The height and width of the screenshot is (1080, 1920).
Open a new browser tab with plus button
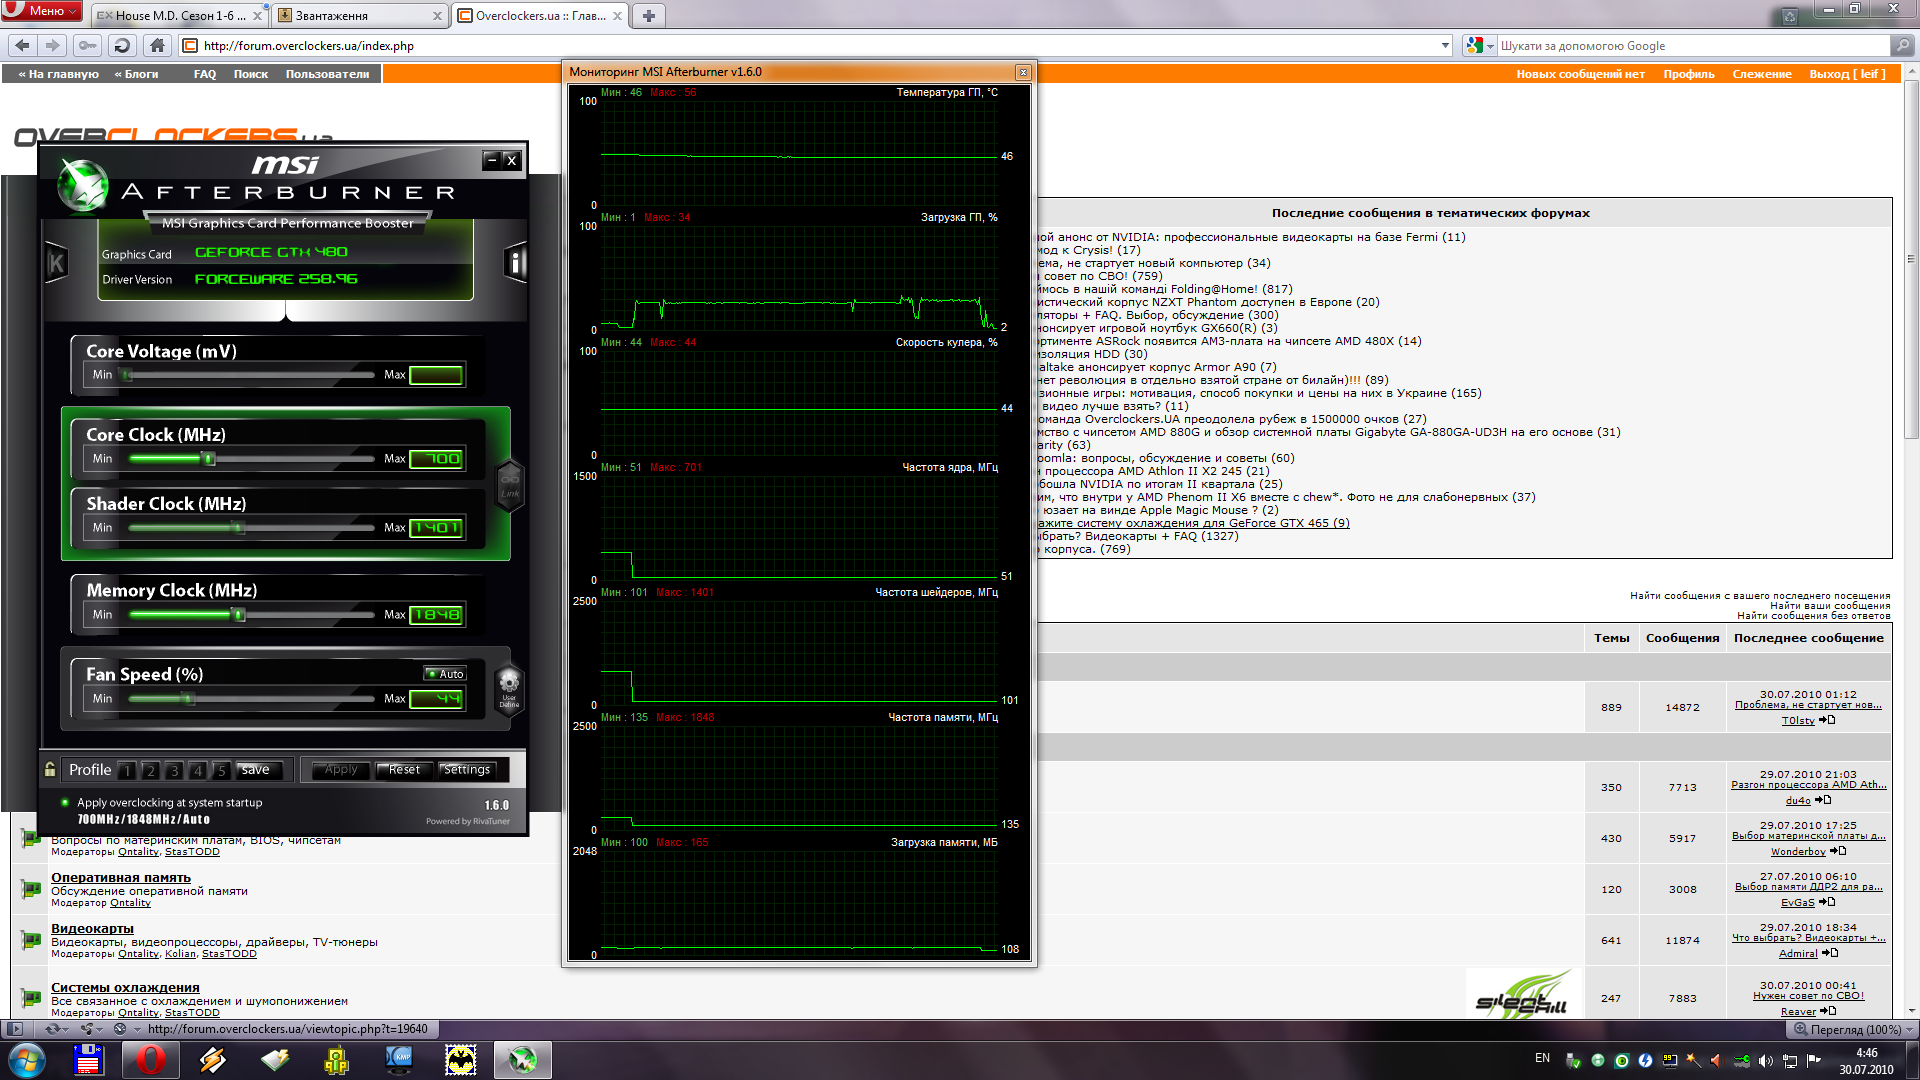tap(649, 16)
